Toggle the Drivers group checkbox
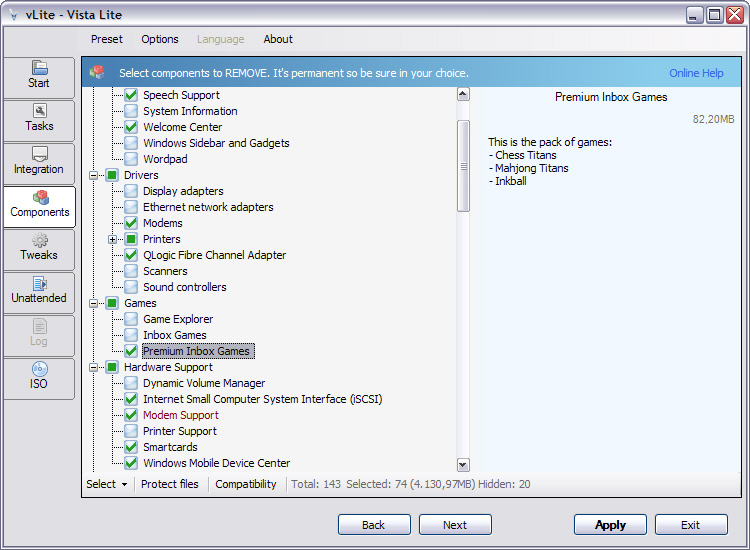This screenshot has width=750, height=550. [x=112, y=175]
